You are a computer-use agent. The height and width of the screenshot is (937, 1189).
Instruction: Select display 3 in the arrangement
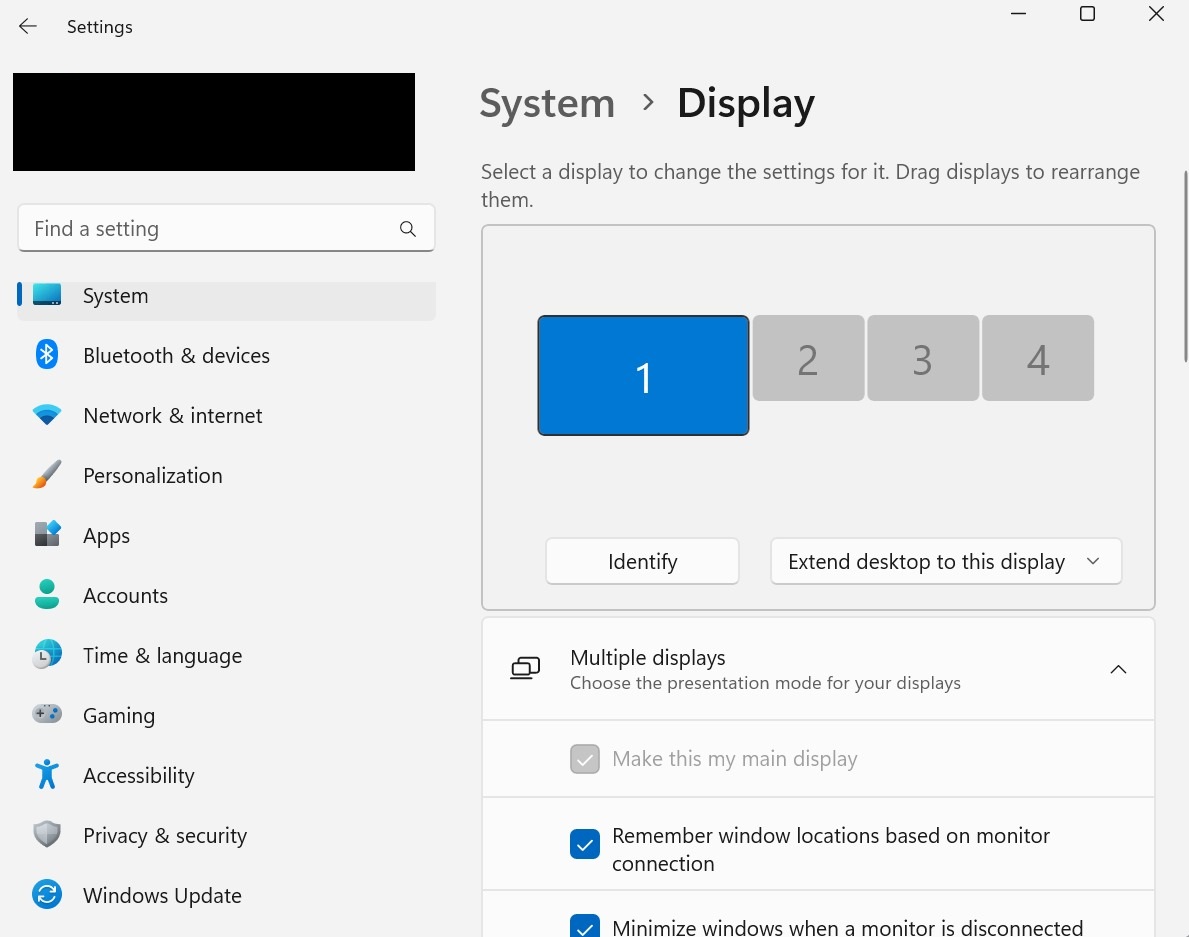922,359
